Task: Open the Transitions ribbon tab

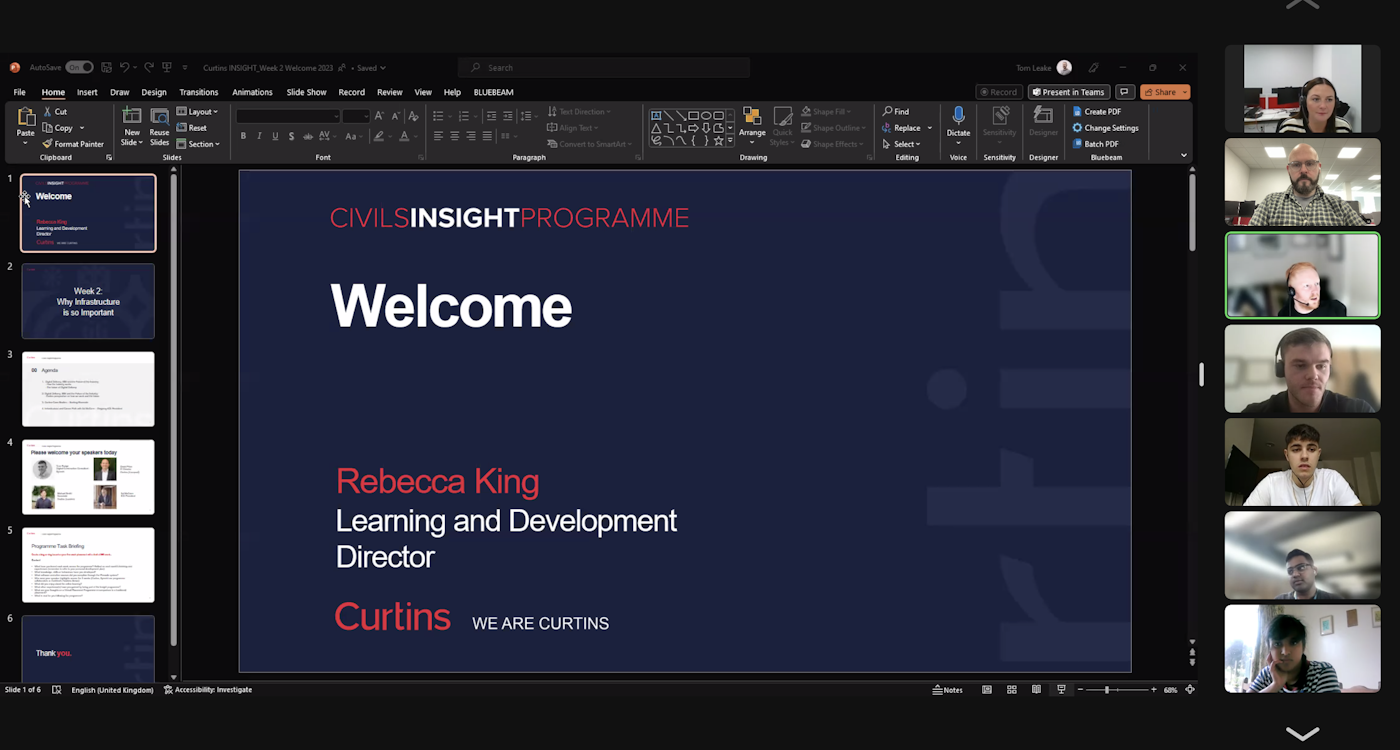Action: click(198, 93)
